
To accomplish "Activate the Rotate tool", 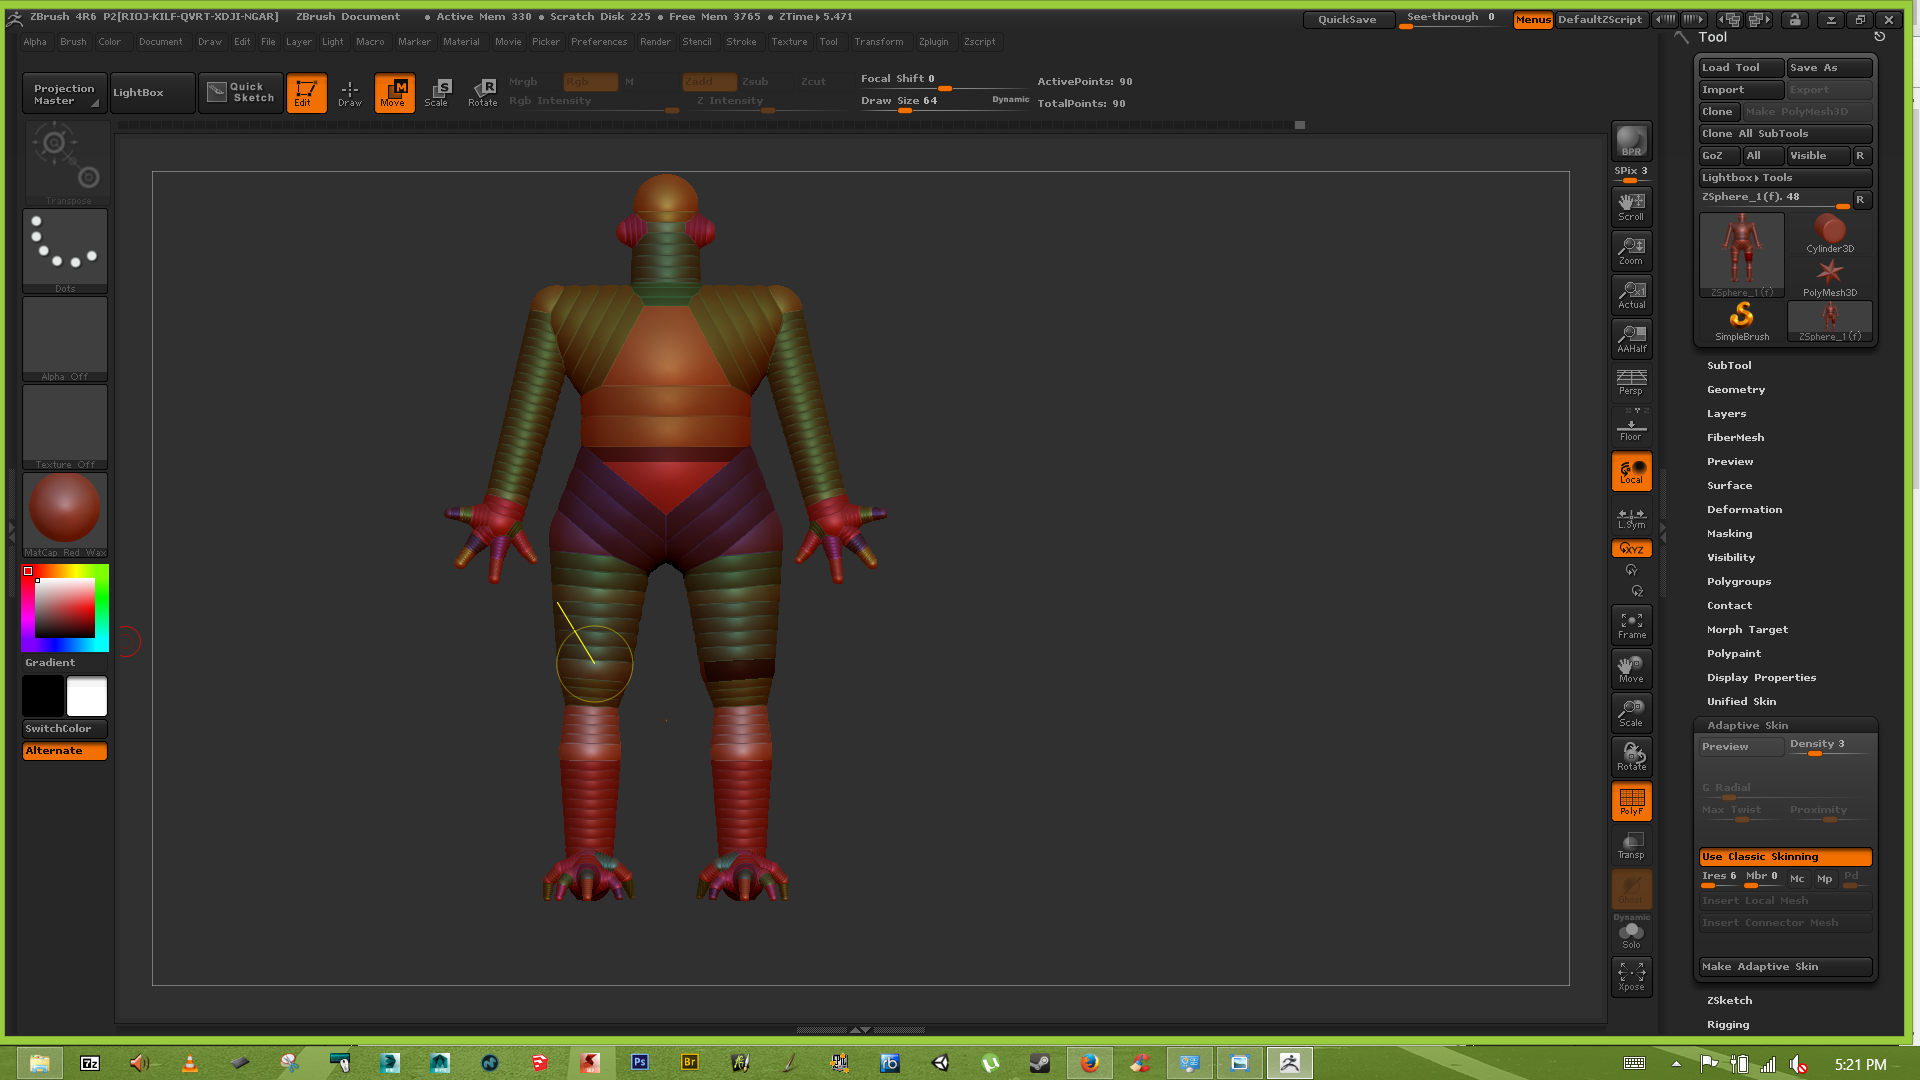I will (483, 92).
